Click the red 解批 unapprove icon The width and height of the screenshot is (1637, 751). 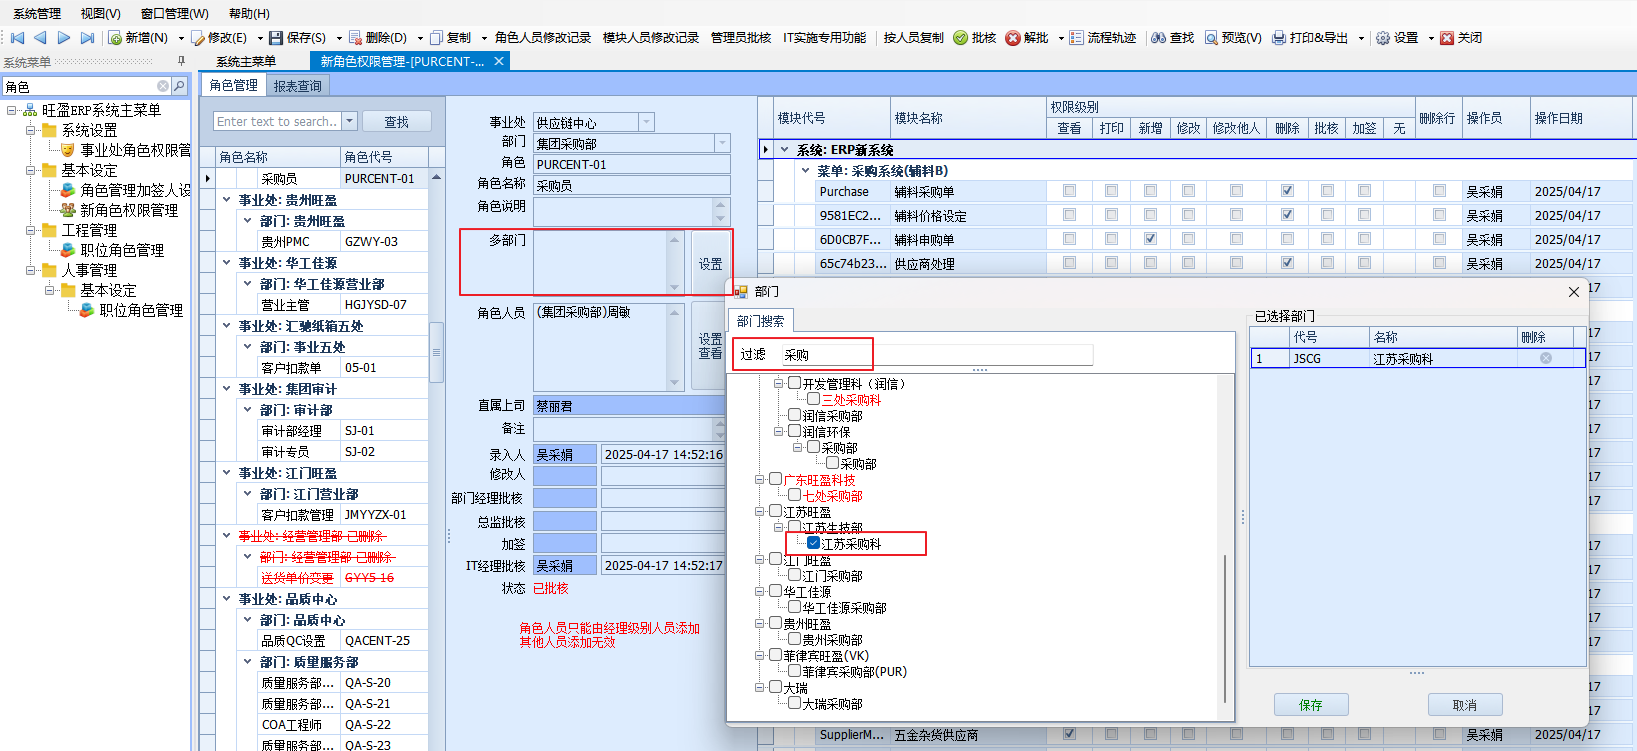point(1013,38)
